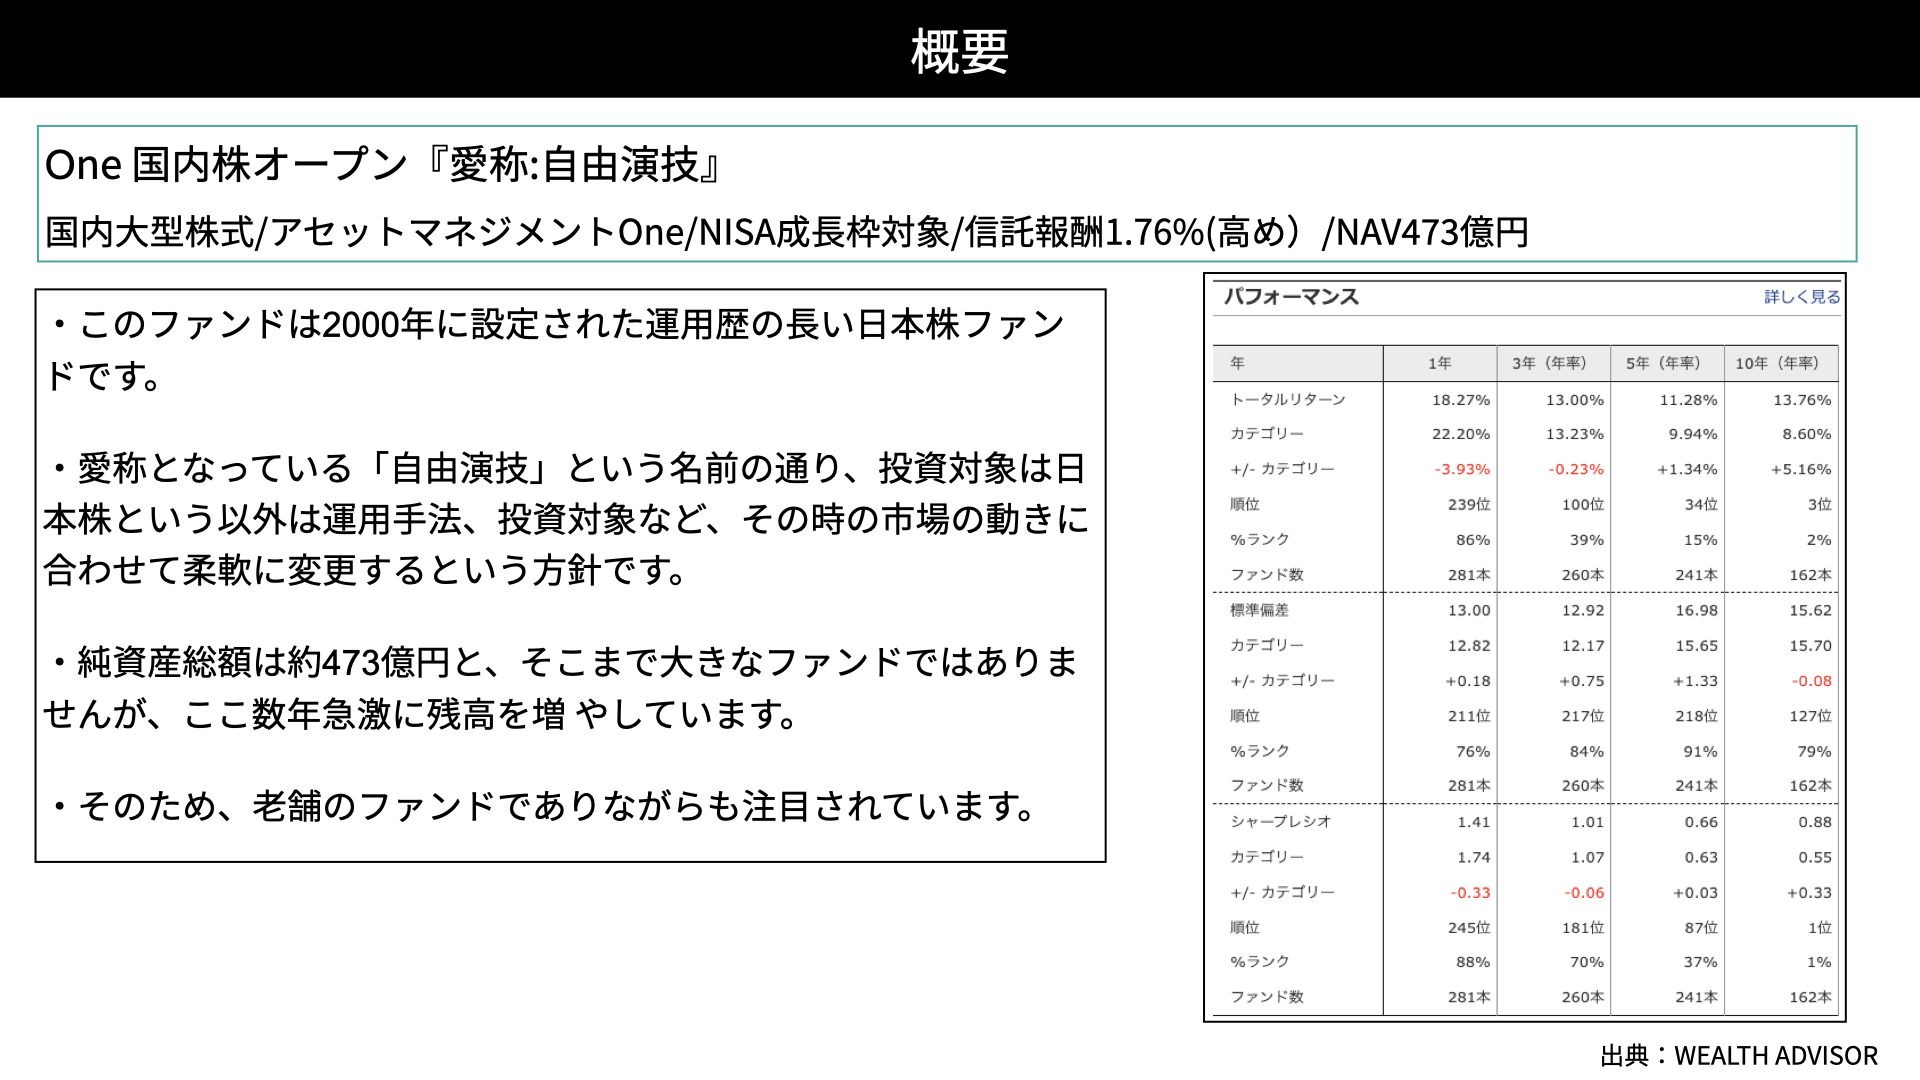Click the bullet about 純資産総額は約473億円
The height and width of the screenshot is (1080, 1920).
point(561,687)
